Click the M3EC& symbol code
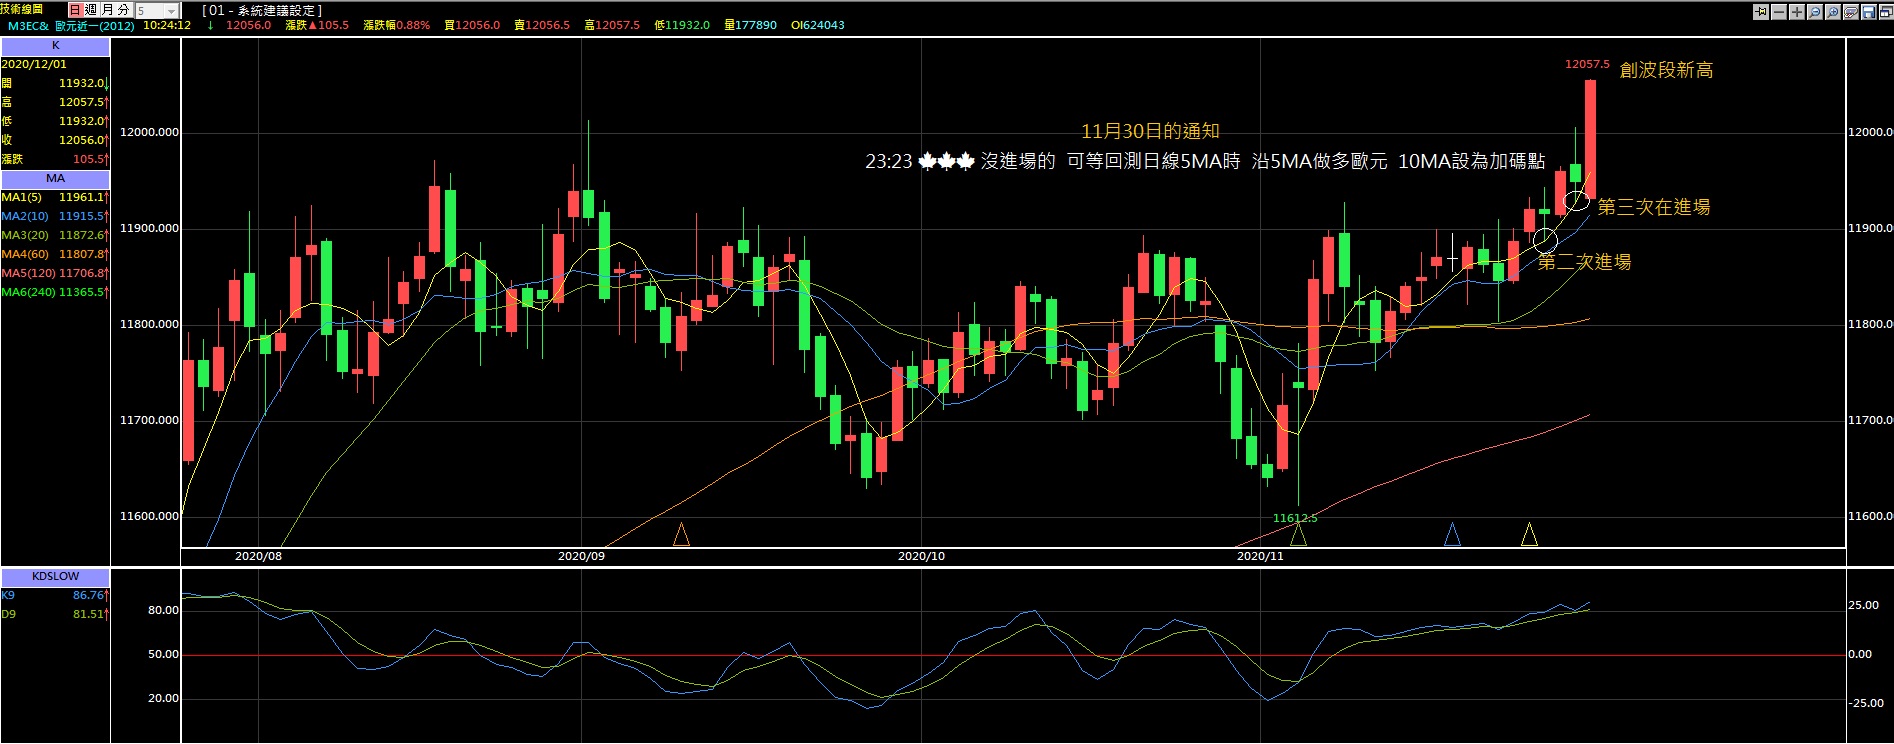The width and height of the screenshot is (1894, 744). pyautogui.click(x=28, y=25)
